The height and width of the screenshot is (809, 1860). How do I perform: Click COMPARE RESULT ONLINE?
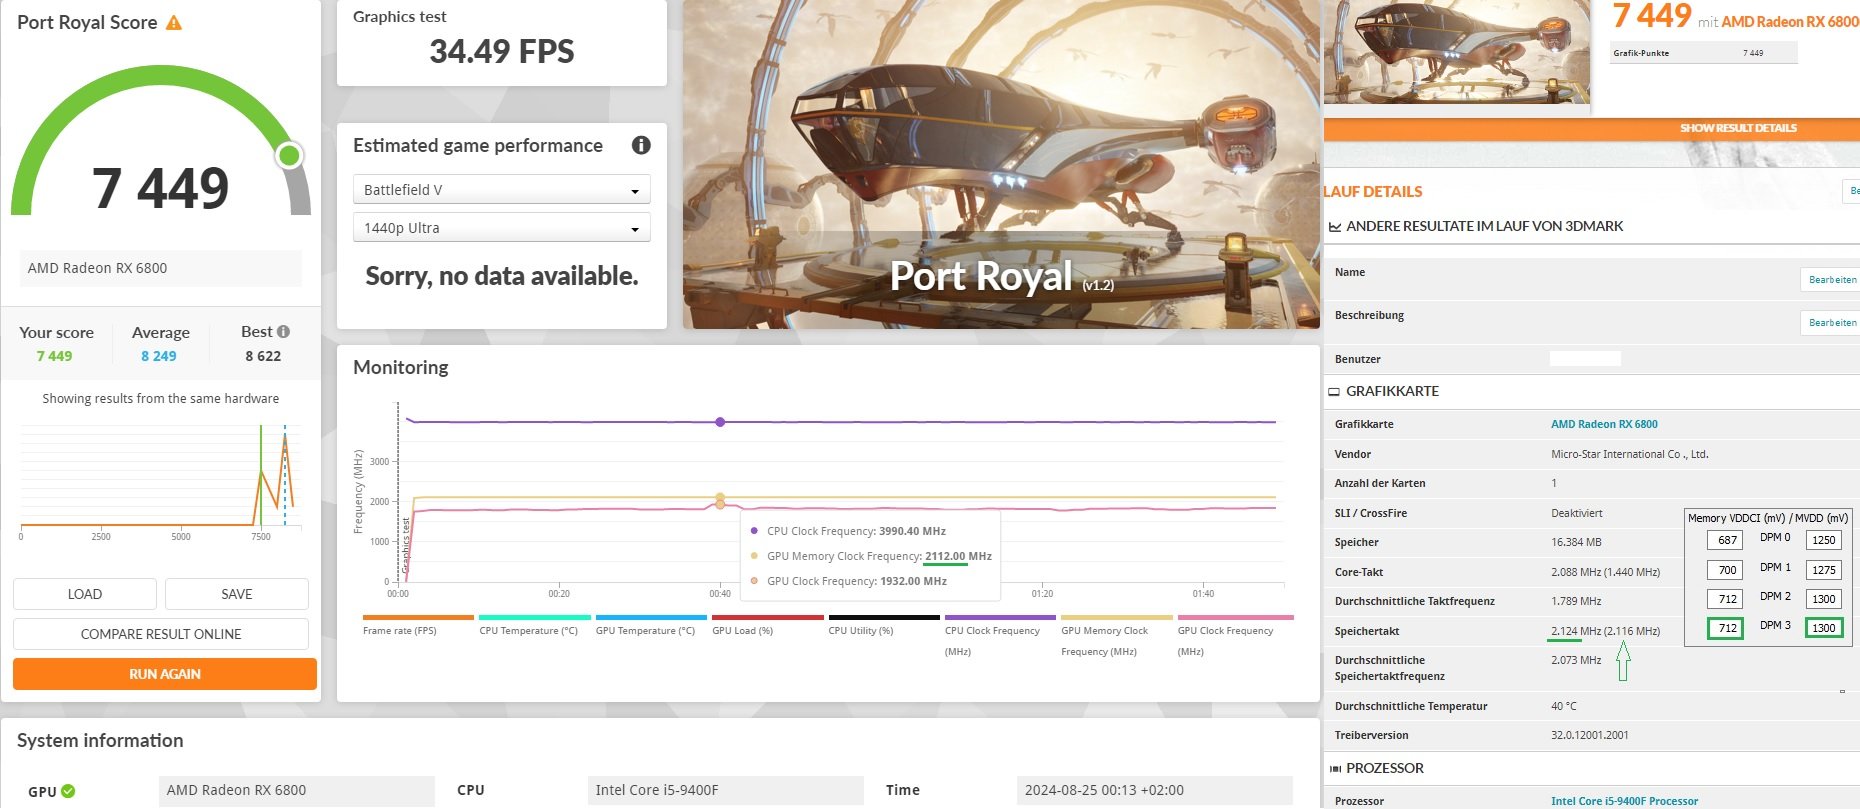[x=161, y=634]
